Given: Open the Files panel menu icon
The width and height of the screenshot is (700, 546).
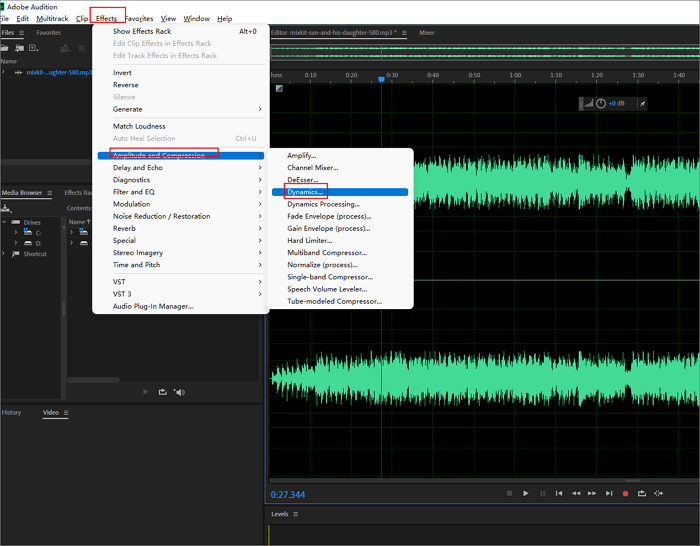Looking at the screenshot, I should (21, 33).
